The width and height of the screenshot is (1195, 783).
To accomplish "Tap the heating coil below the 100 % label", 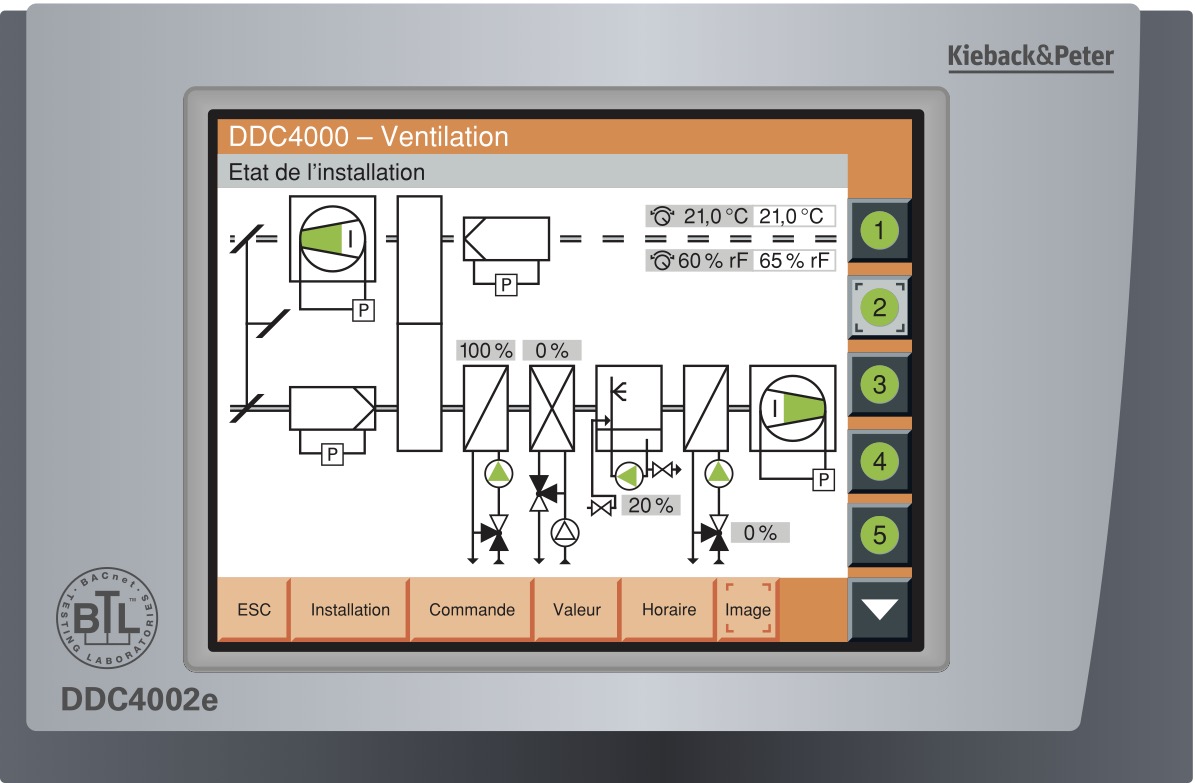I will tap(485, 408).
